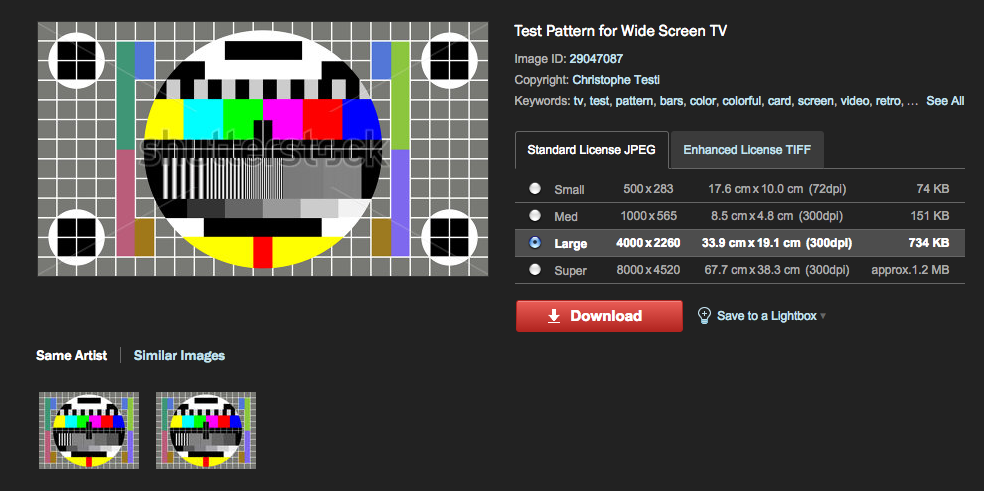Click the 'screen' keyword link

815,100
